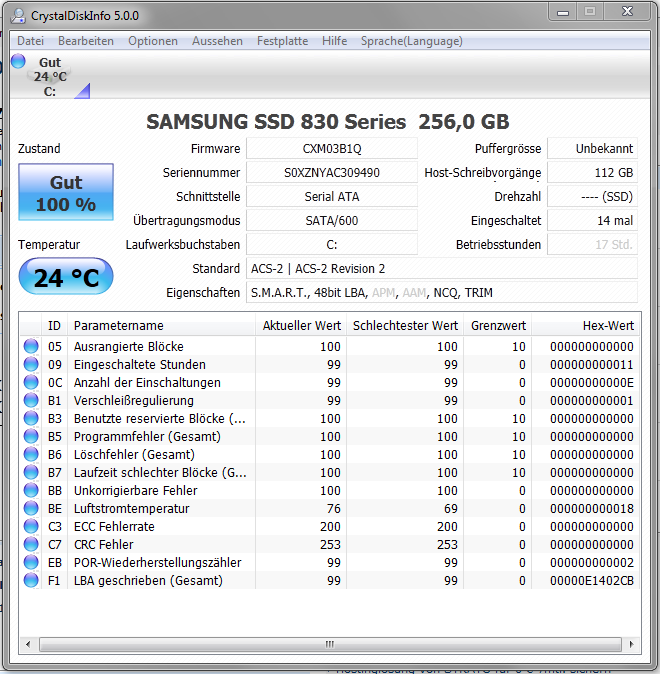The height and width of the screenshot is (674, 660).
Task: Click the Aktueller Wert column header
Action: [x=301, y=326]
